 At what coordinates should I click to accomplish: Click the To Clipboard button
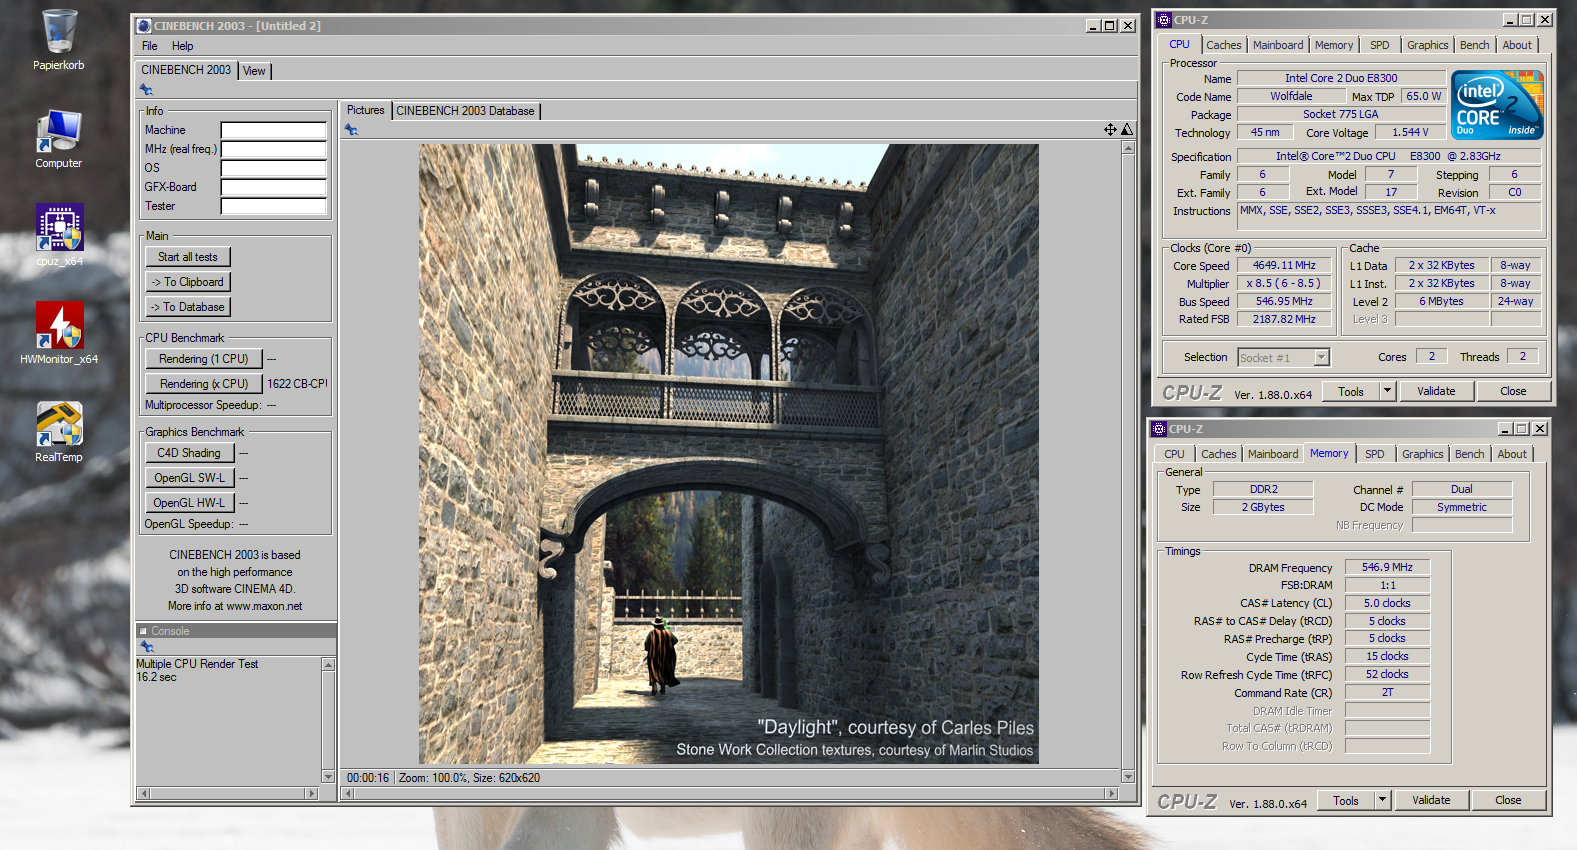(x=188, y=282)
